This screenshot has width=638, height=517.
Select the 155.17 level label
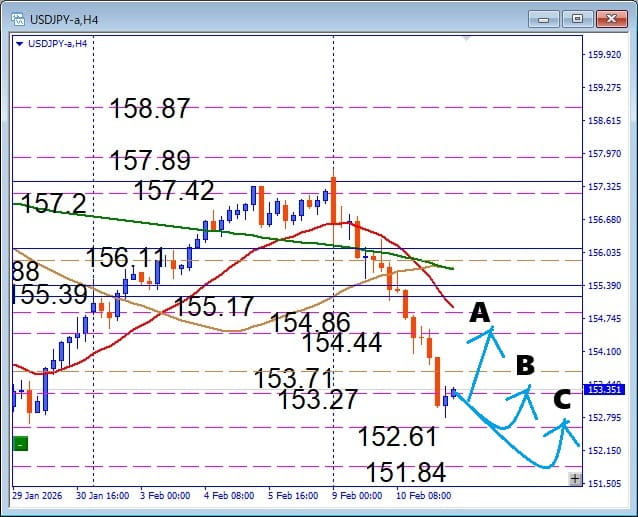[x=214, y=306]
